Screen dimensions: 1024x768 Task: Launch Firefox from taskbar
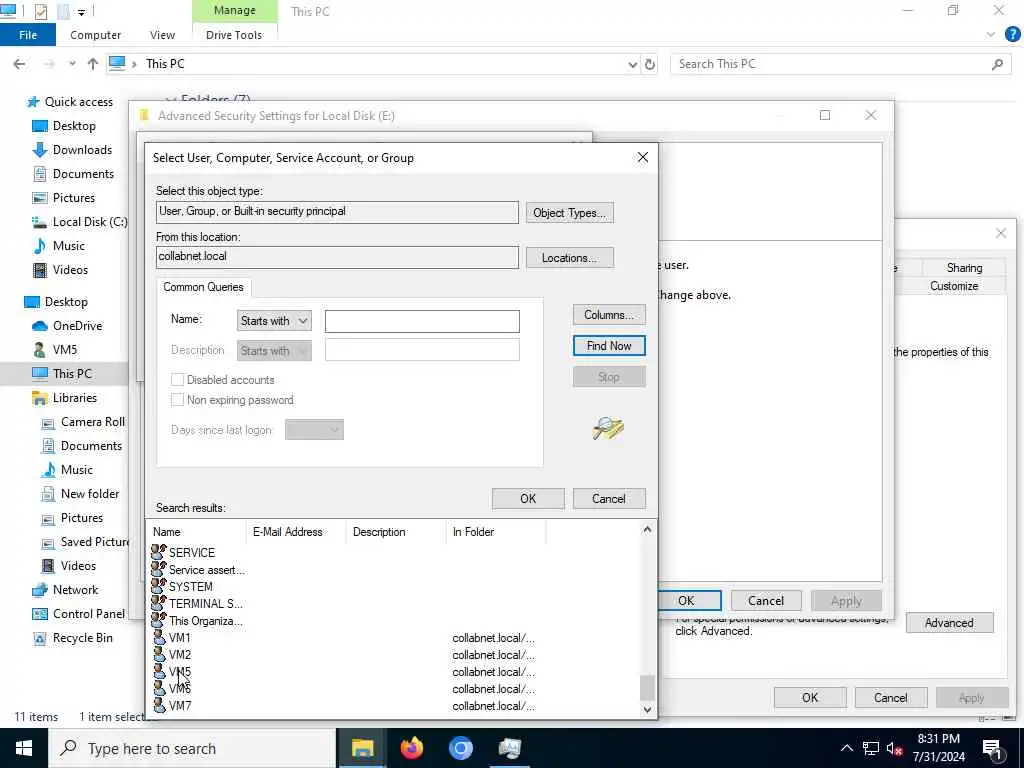click(x=411, y=748)
